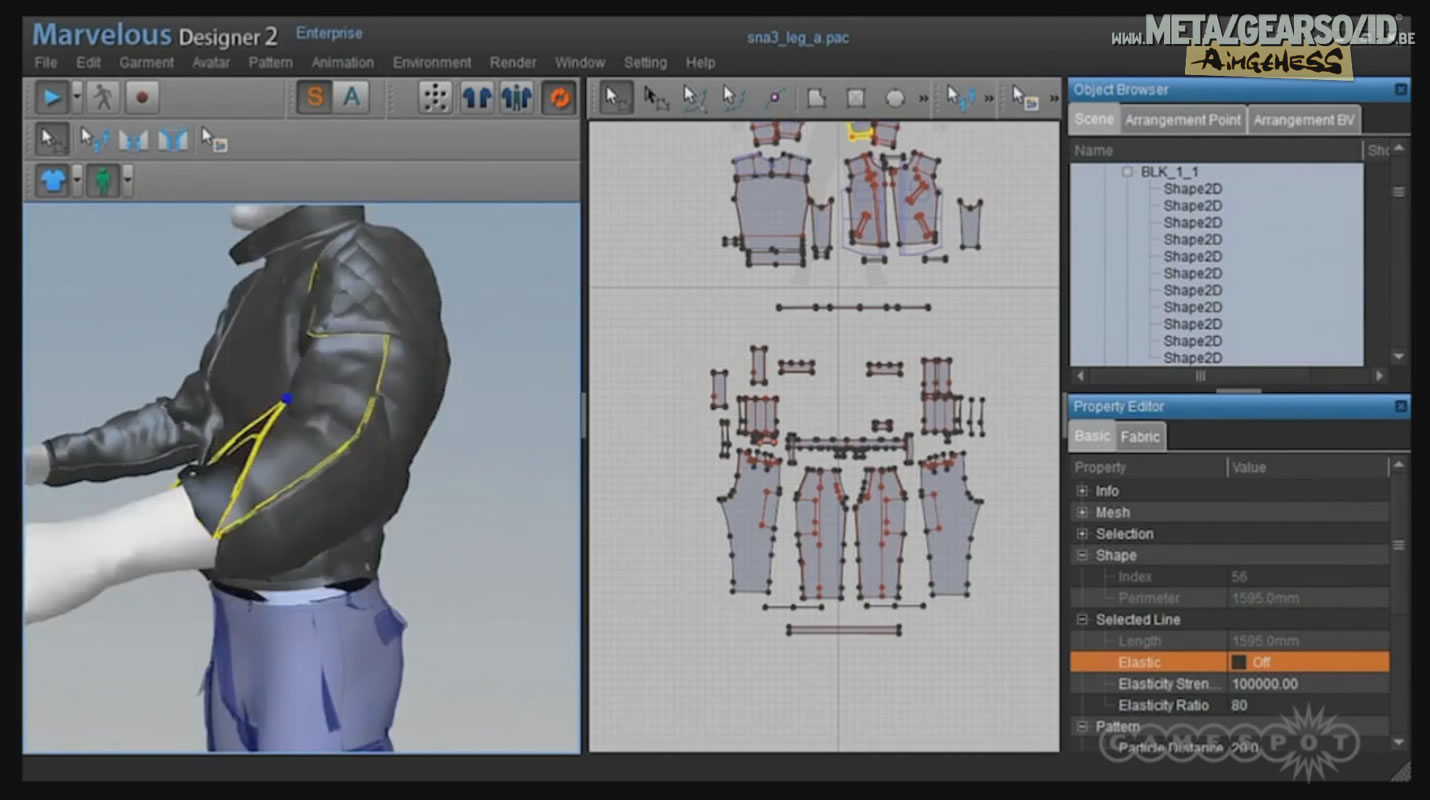Open the dropdown next to the green avatar icon
This screenshot has height=800, width=1430.
127,181
